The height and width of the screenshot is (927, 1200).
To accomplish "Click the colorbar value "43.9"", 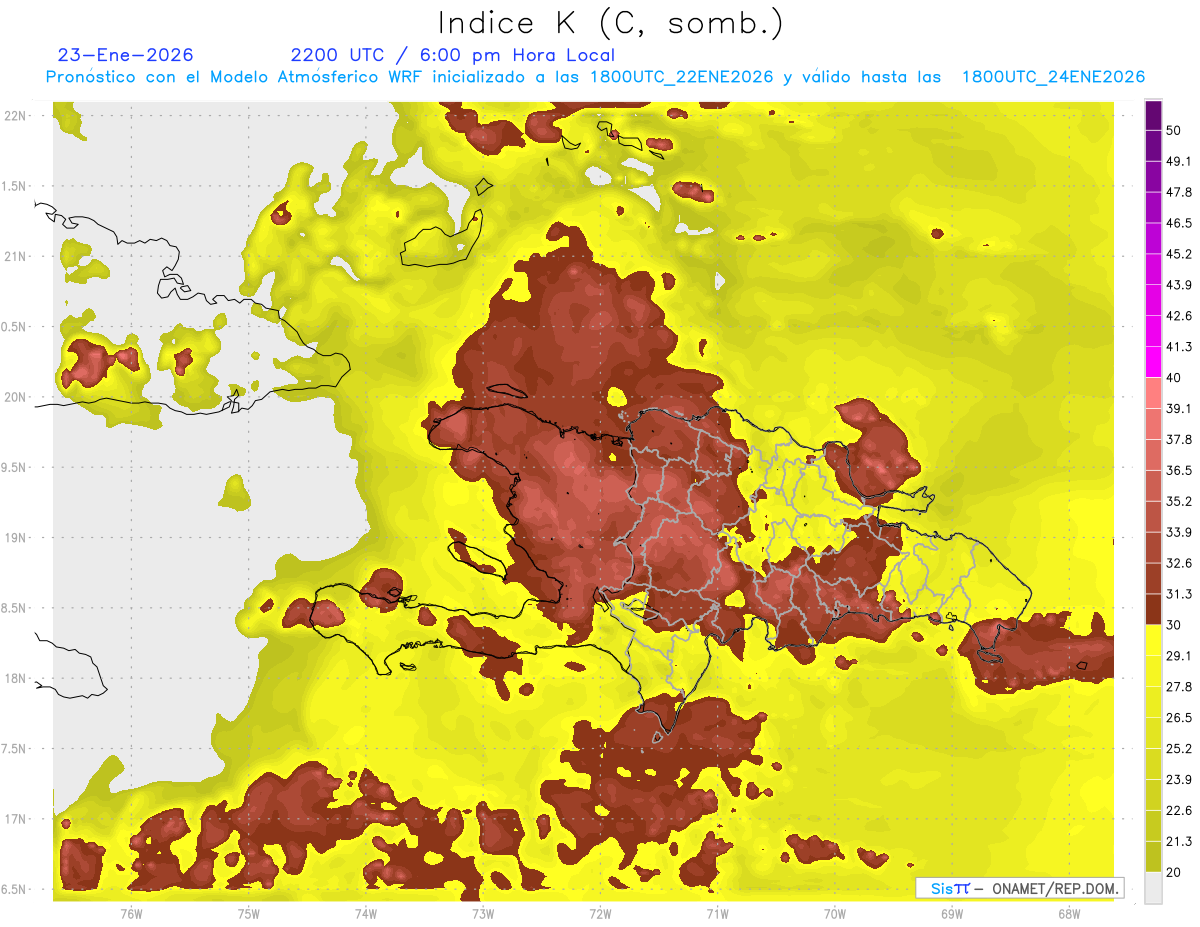I will [1179, 285].
